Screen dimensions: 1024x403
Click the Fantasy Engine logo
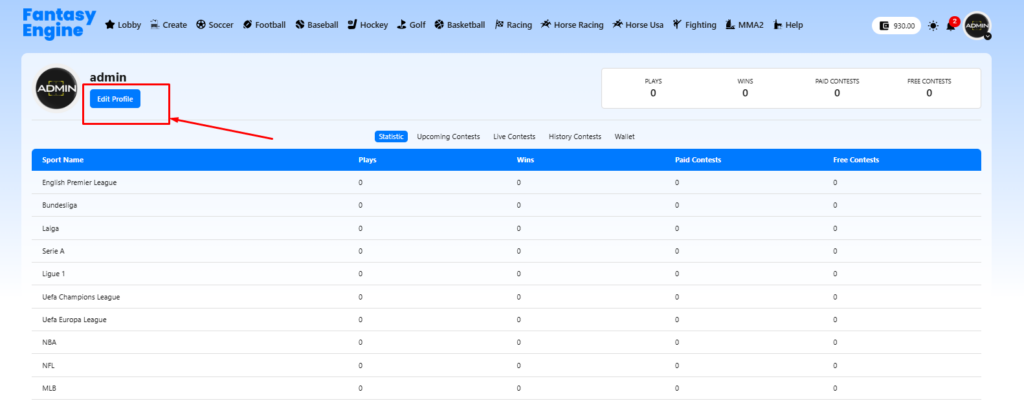[x=60, y=23]
